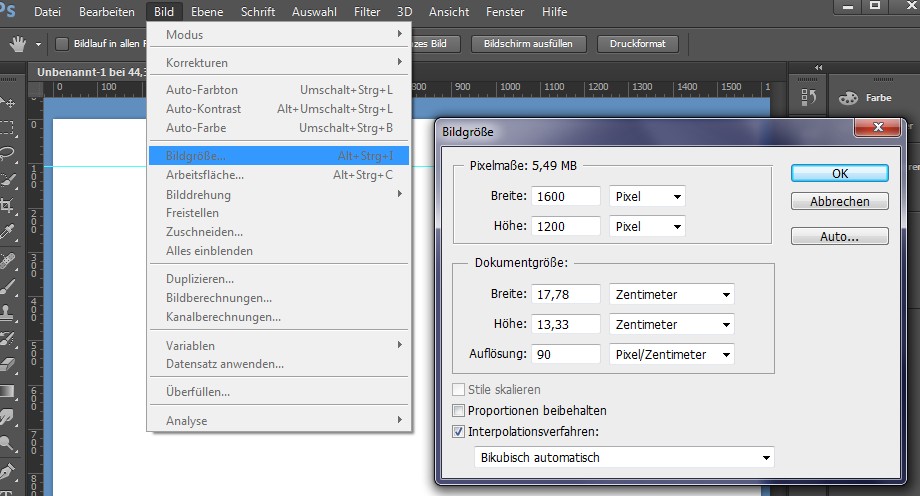
Task: Open the Farbe color palette panel
Action: [865, 98]
